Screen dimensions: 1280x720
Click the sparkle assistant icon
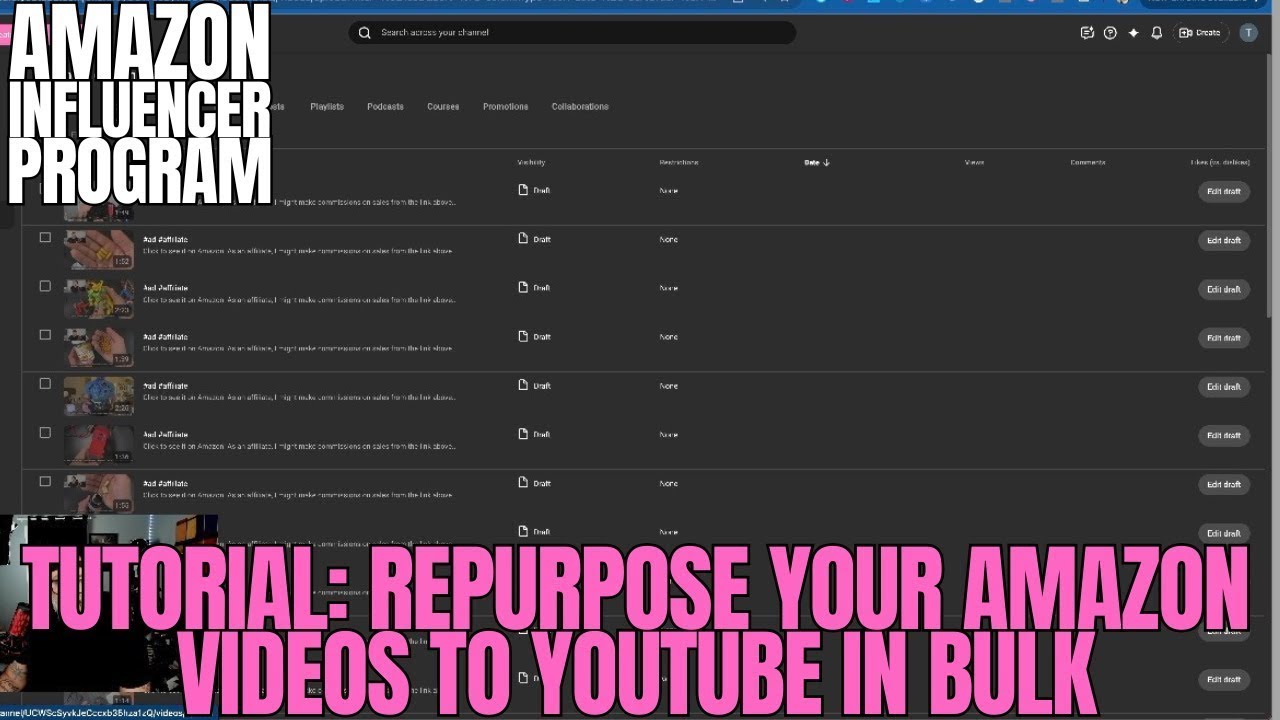1133,33
